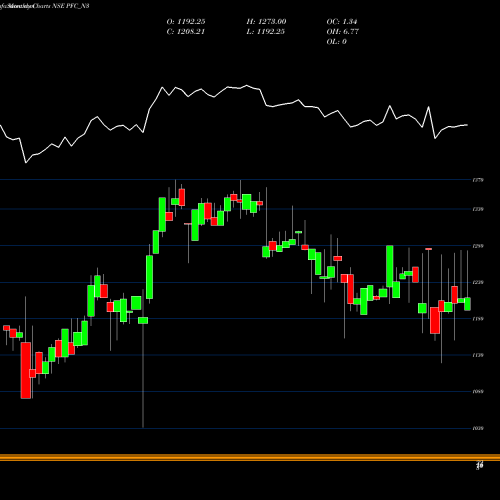Click the 1139 price axis label
The image size is (500, 500).
[478, 355]
